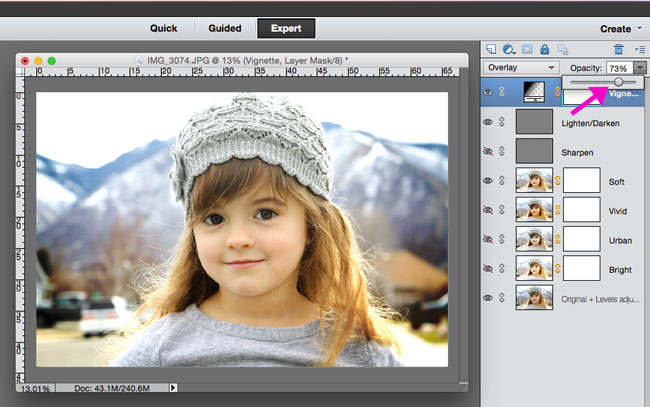The height and width of the screenshot is (407, 650).
Task: Click the Opacity dropdown arrow button
Action: [640, 68]
